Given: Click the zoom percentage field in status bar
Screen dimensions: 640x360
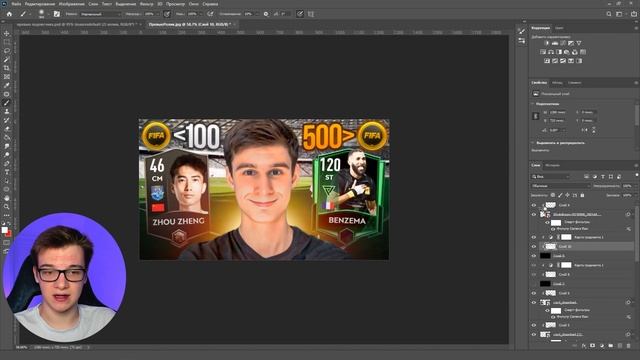Looking at the screenshot, I should pos(21,347).
